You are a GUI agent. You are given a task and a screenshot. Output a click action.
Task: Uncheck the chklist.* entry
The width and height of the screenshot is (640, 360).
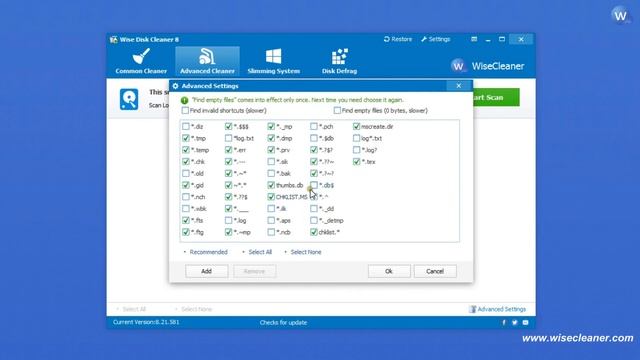coord(314,232)
